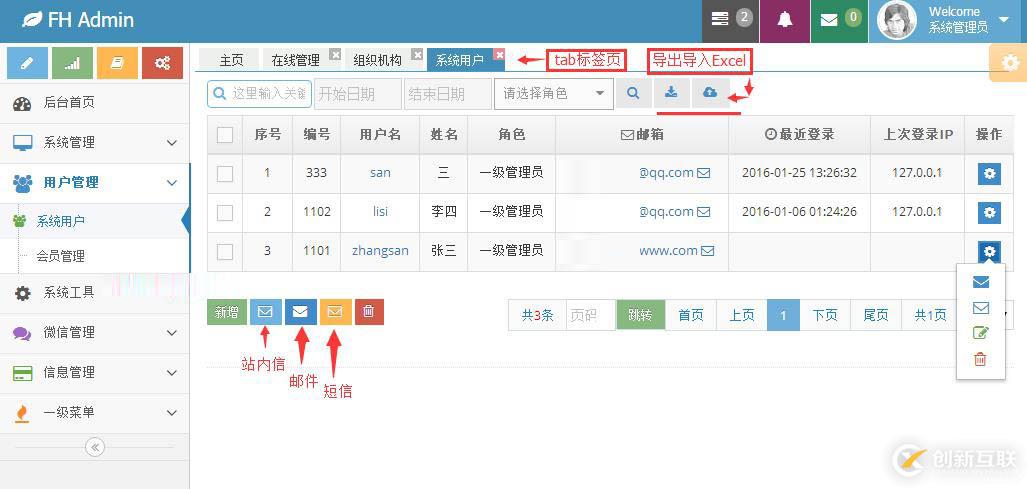The height and width of the screenshot is (489, 1027).
Task: Close the 在线管理 tab
Action: click(x=335, y=55)
